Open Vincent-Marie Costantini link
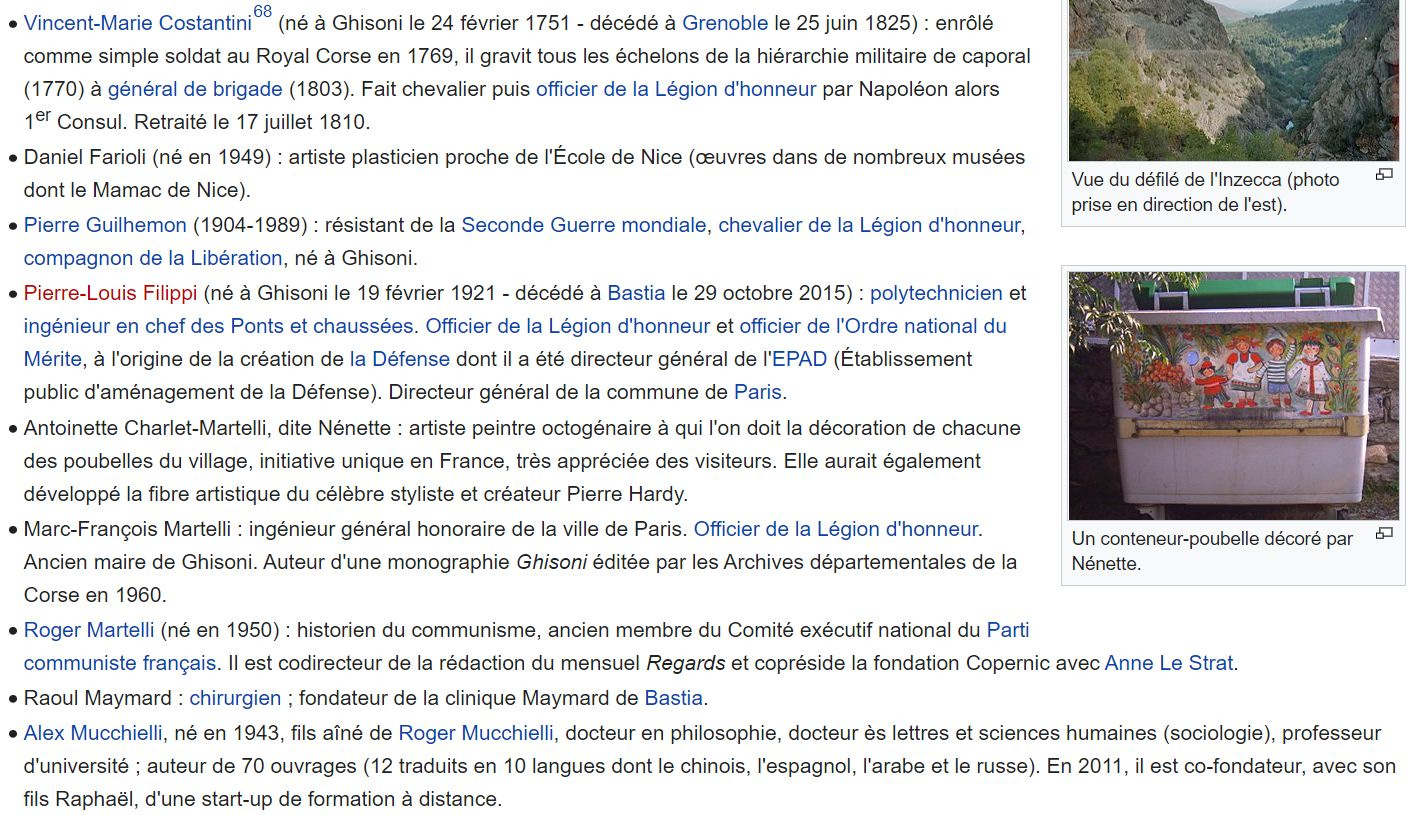1410x815 pixels. [137, 23]
